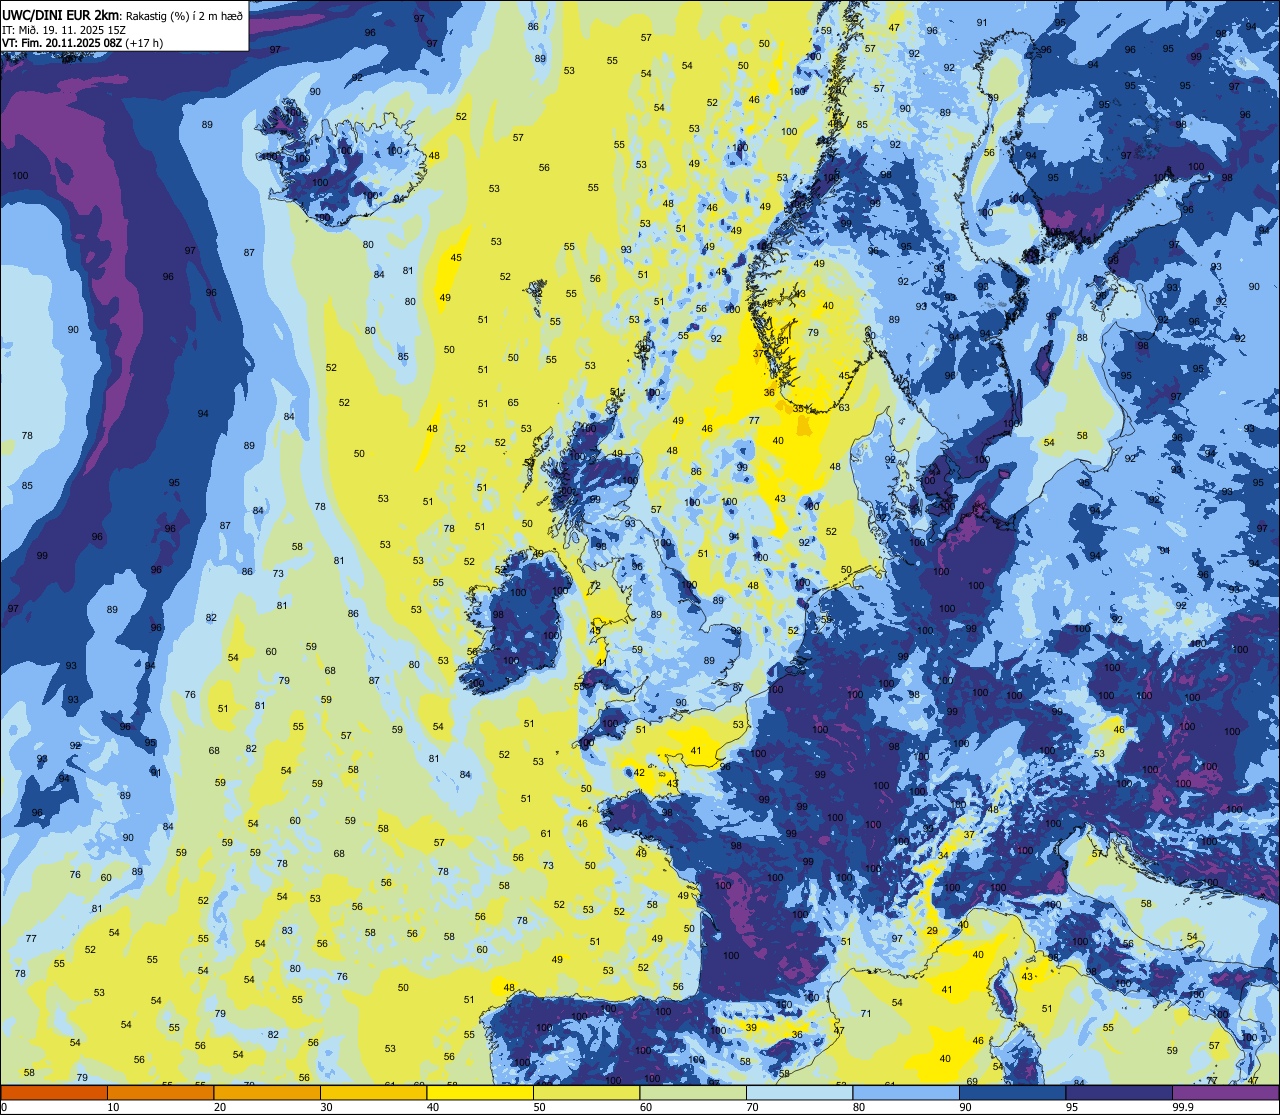The image size is (1280, 1115).
Task: Select the purple above-99.9 legend swatch
Action: 1225,1092
